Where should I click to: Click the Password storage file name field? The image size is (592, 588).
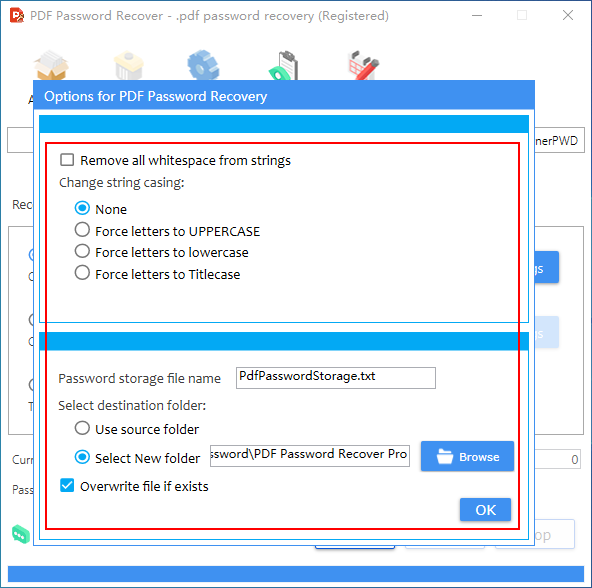[336, 378]
